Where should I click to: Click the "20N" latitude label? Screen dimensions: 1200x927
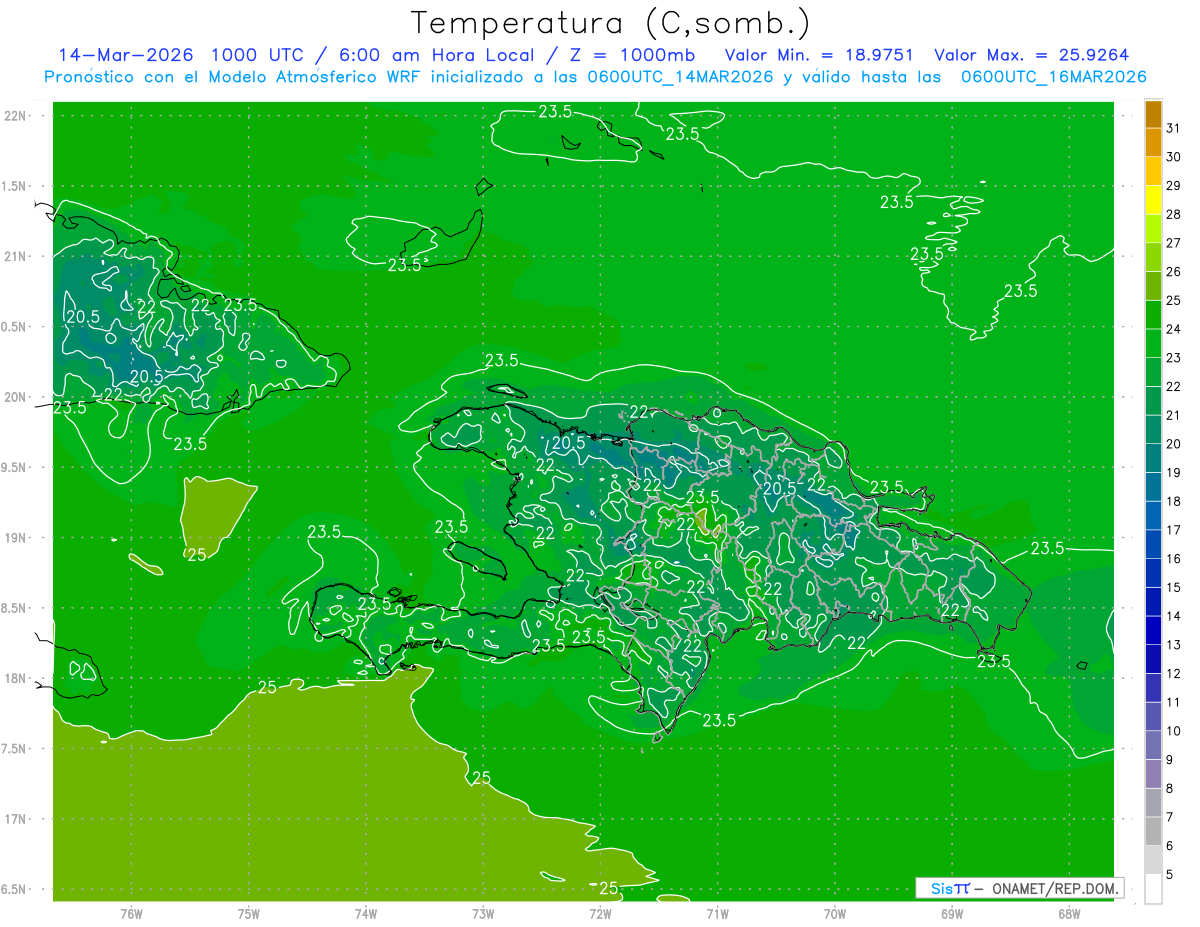15,397
